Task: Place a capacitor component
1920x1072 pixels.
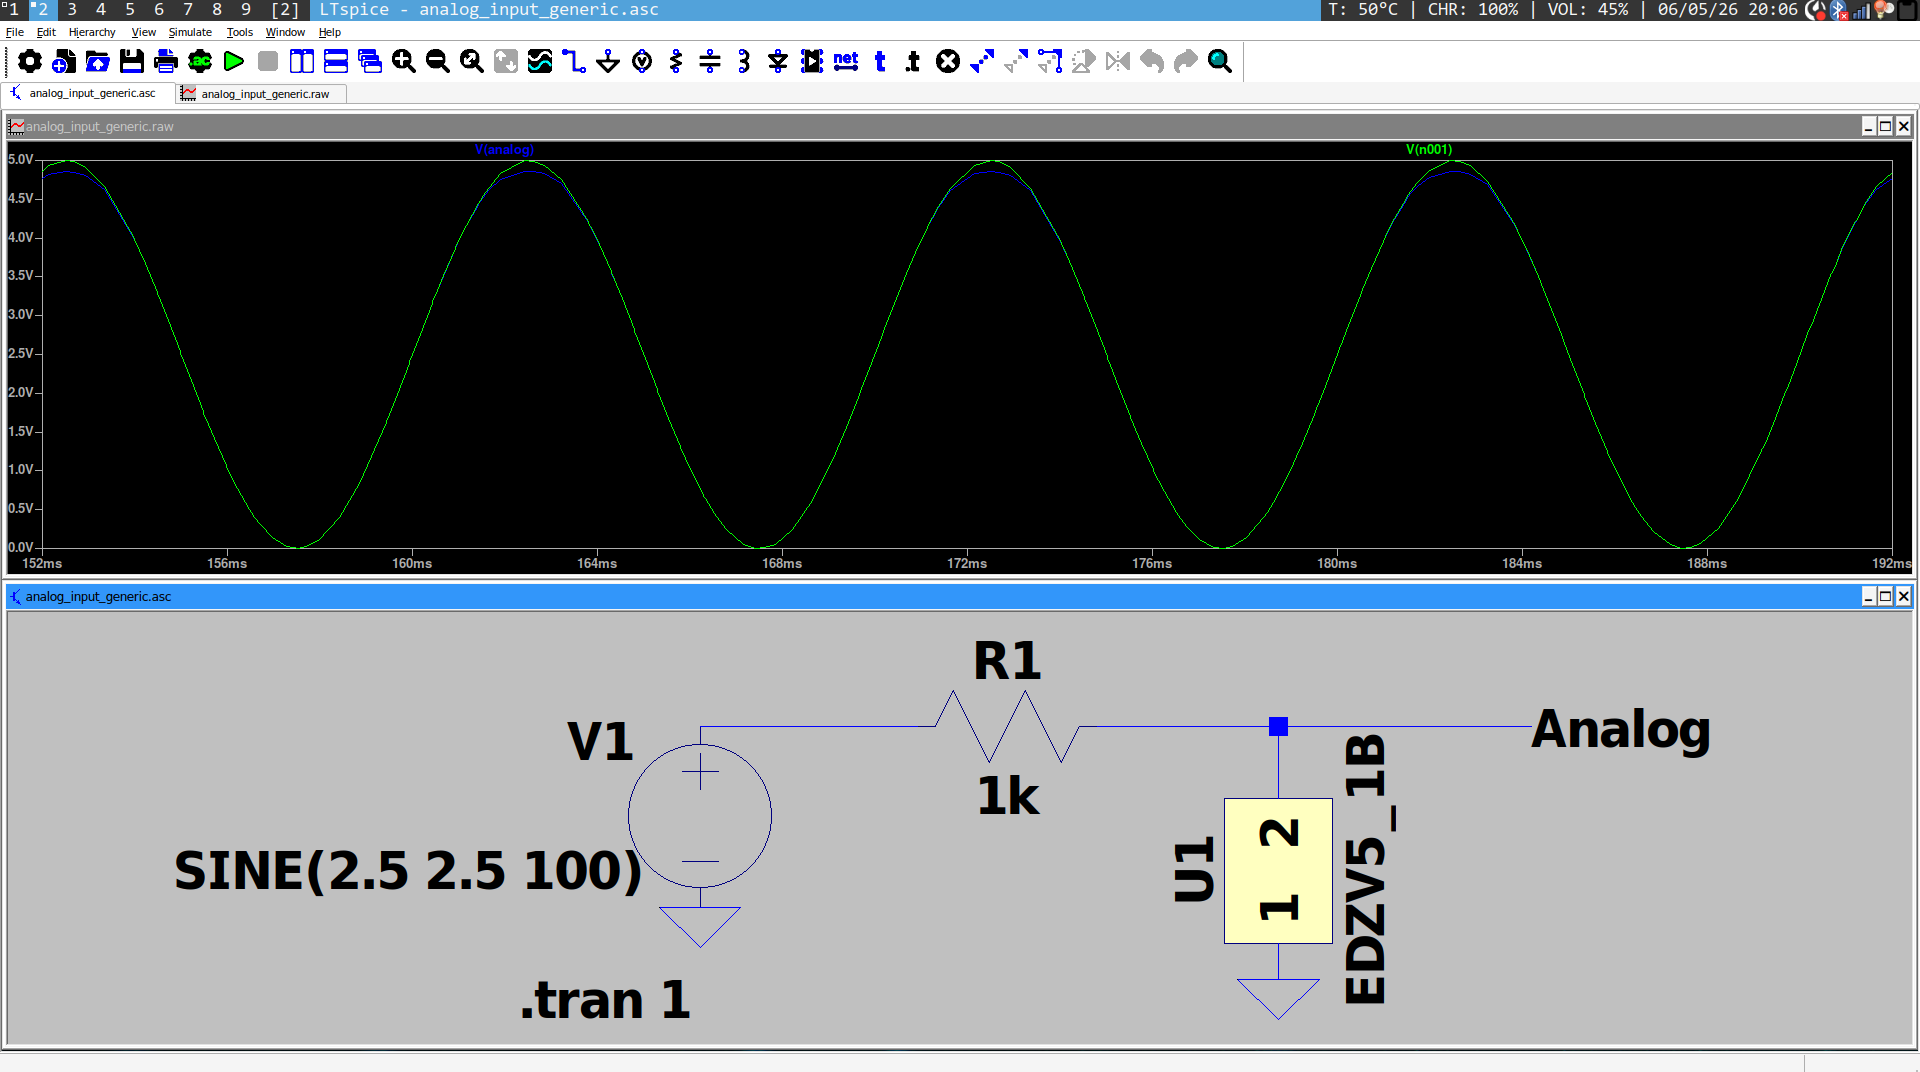Action: (x=710, y=61)
